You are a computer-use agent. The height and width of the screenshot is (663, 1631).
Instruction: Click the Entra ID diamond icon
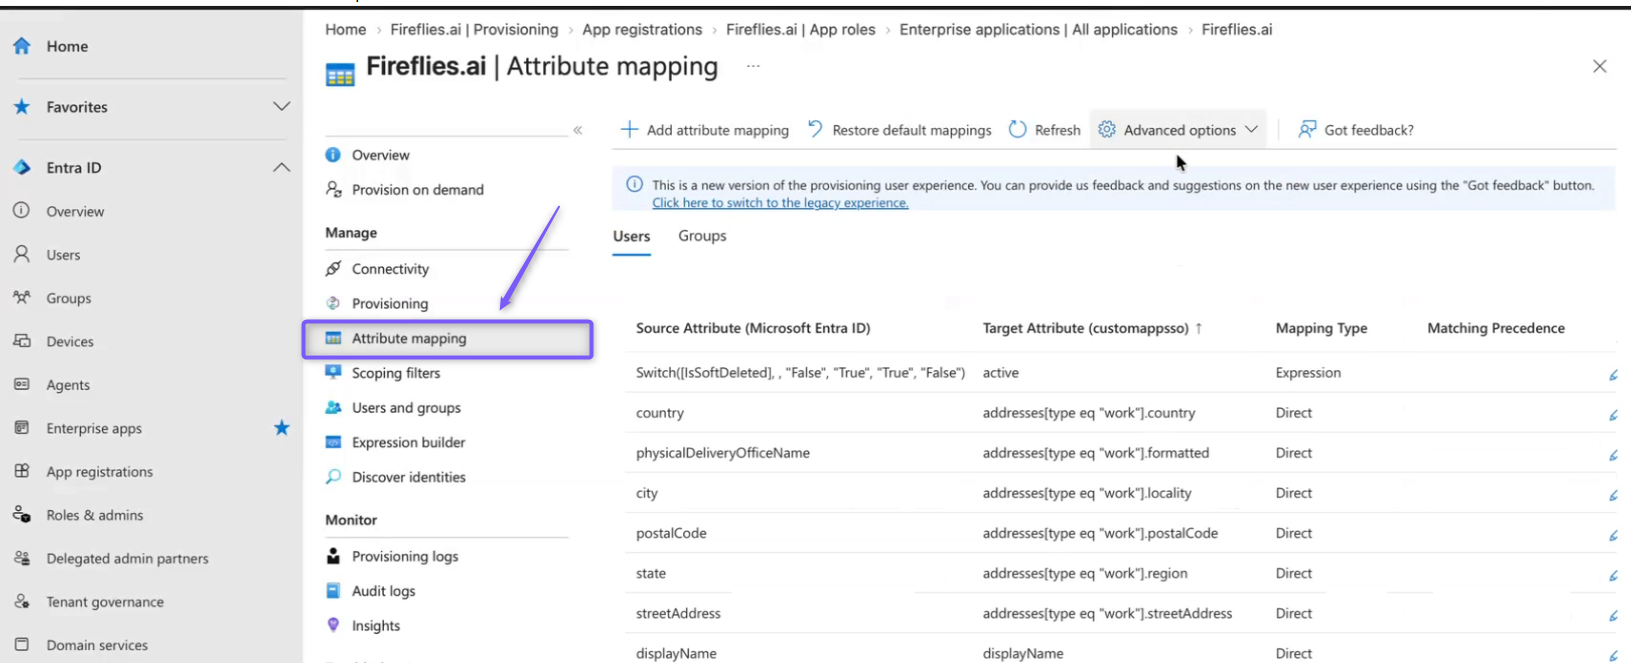tap(22, 168)
